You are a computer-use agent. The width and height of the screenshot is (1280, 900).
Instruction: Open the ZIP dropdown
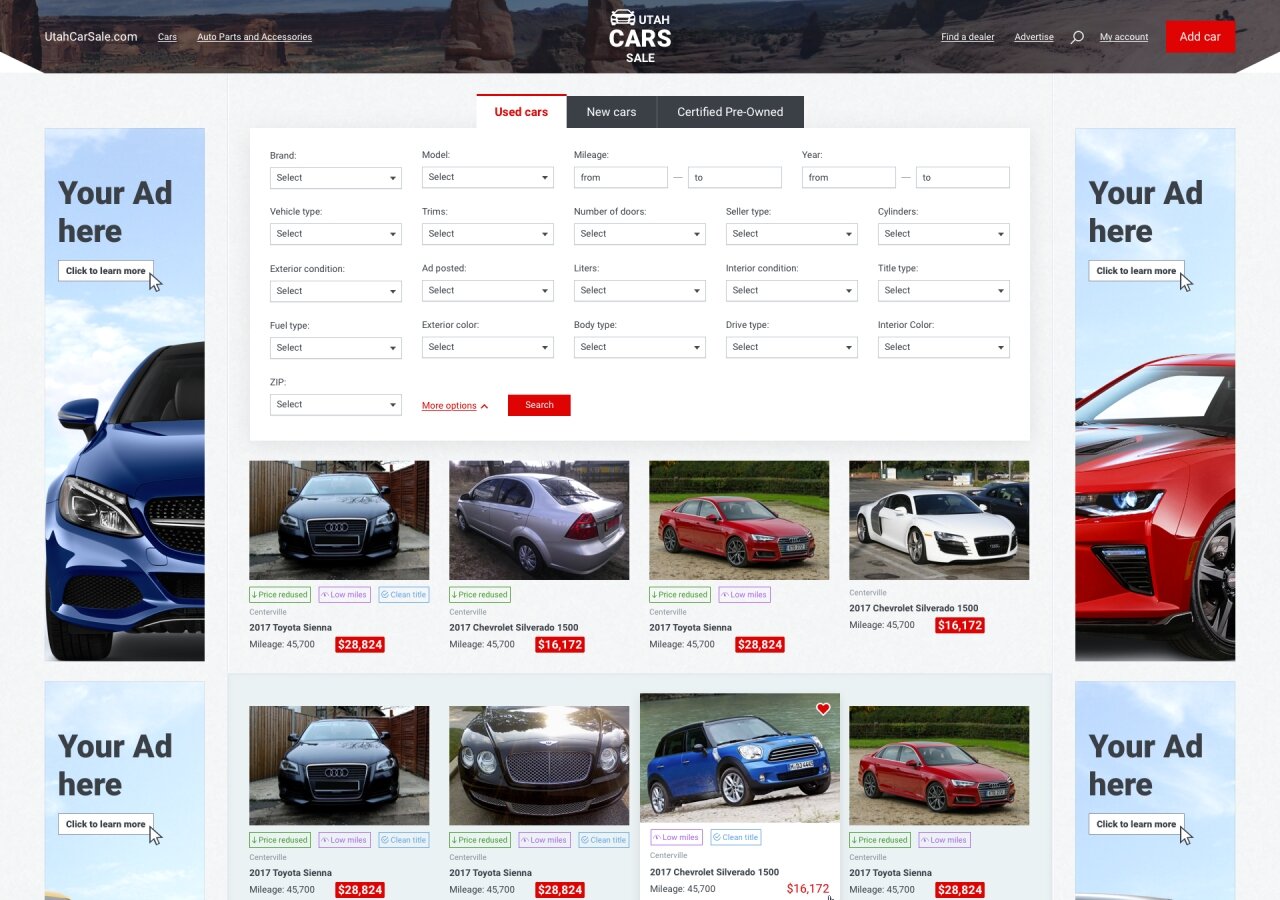click(336, 405)
